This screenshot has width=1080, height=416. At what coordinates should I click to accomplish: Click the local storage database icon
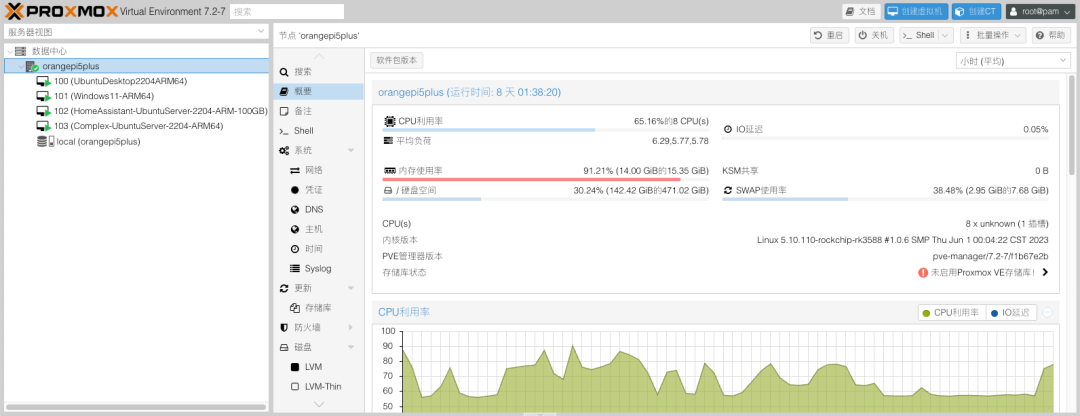pyautogui.click(x=45, y=141)
